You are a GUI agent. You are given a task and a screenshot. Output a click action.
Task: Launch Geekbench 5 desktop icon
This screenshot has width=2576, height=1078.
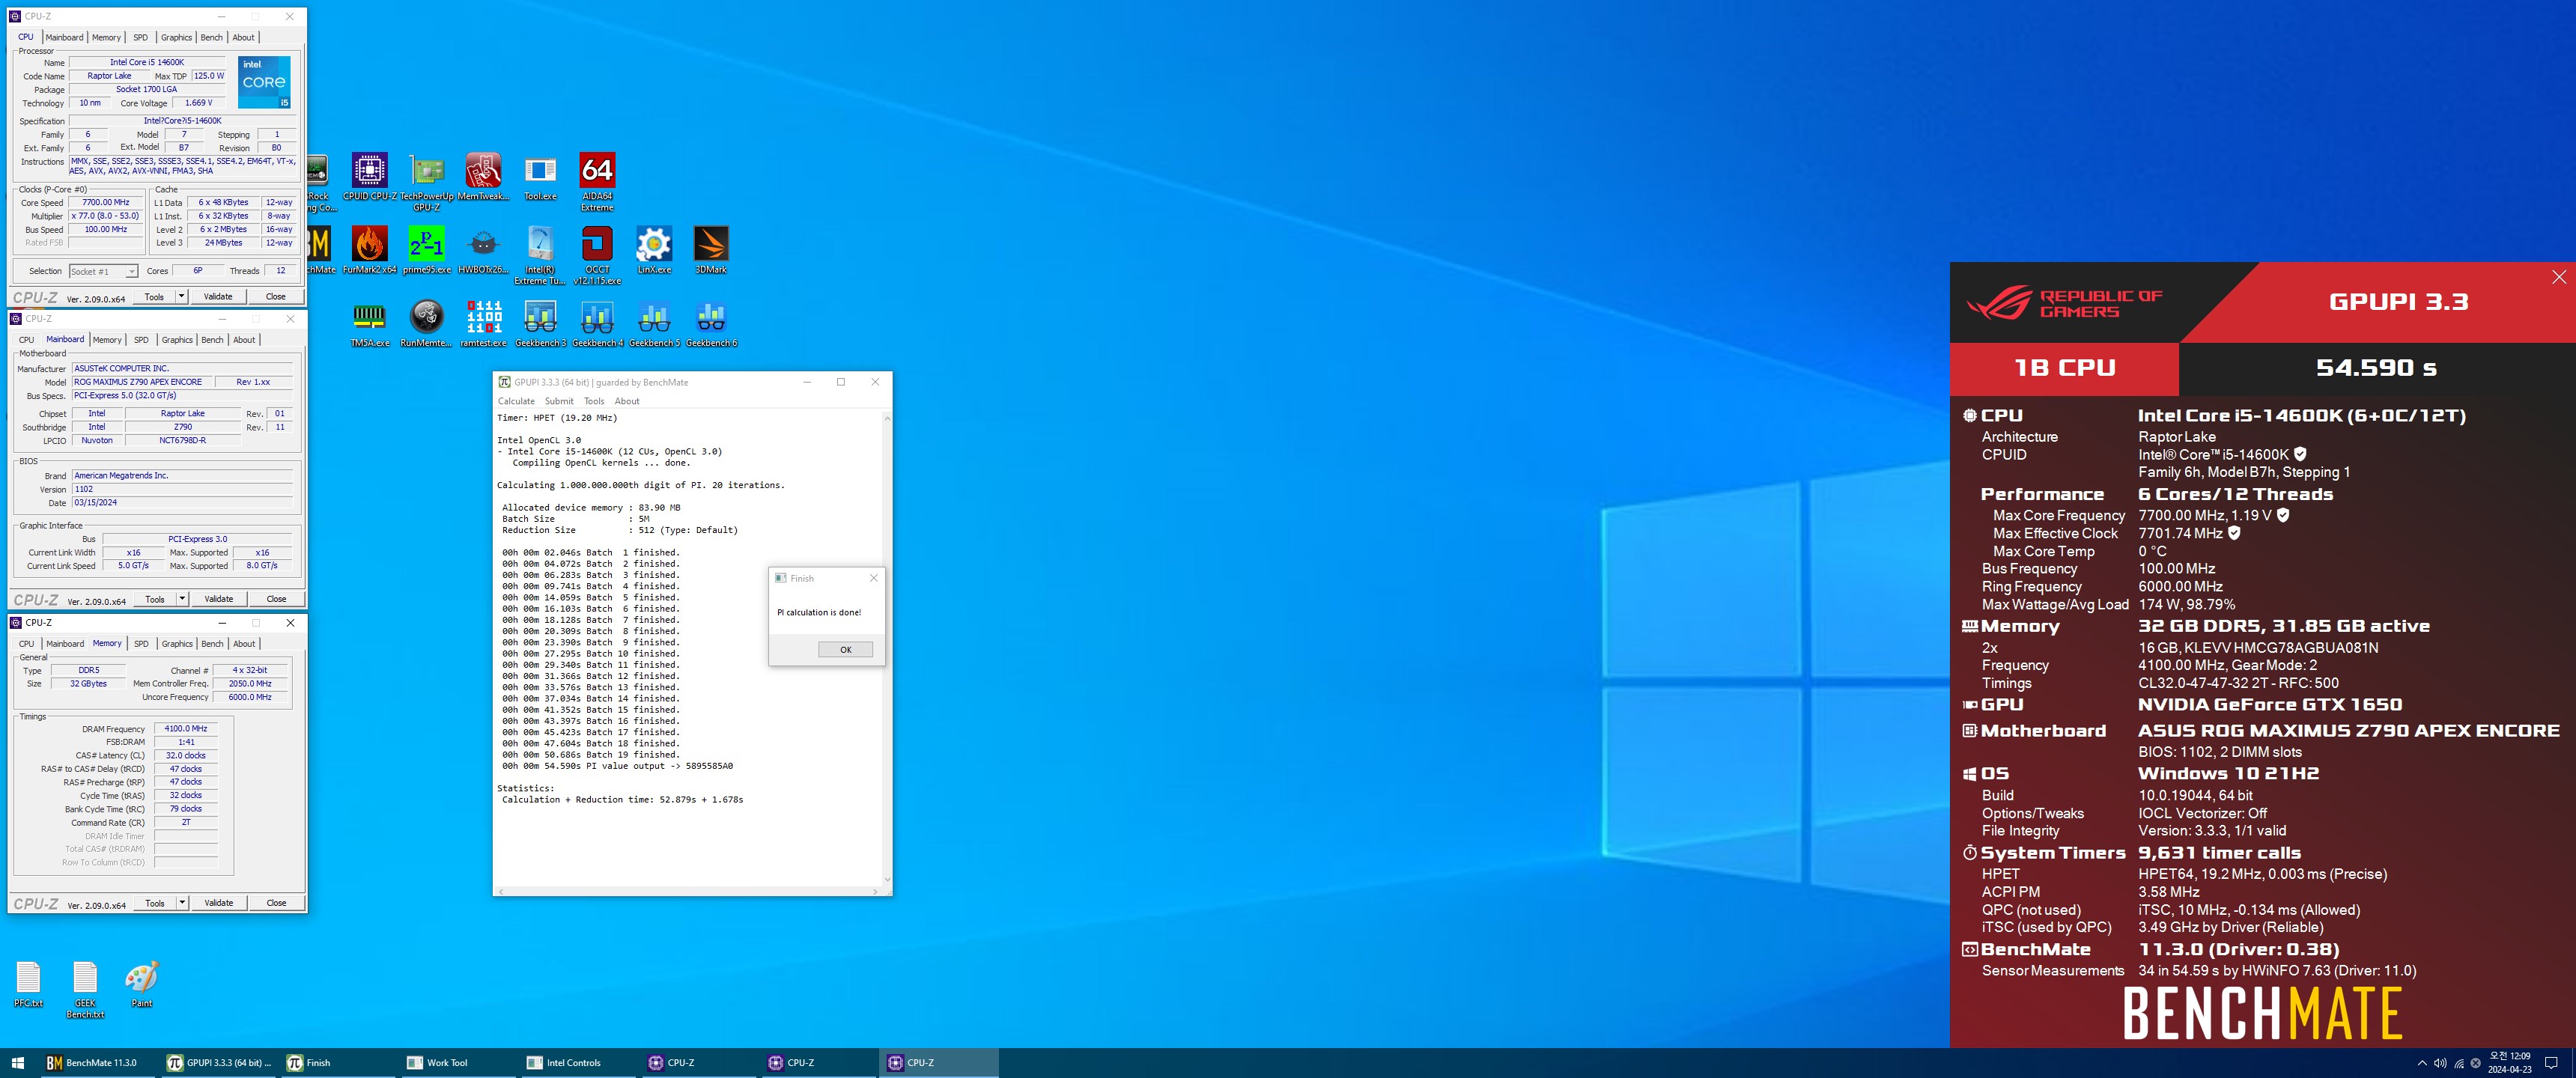[654, 324]
